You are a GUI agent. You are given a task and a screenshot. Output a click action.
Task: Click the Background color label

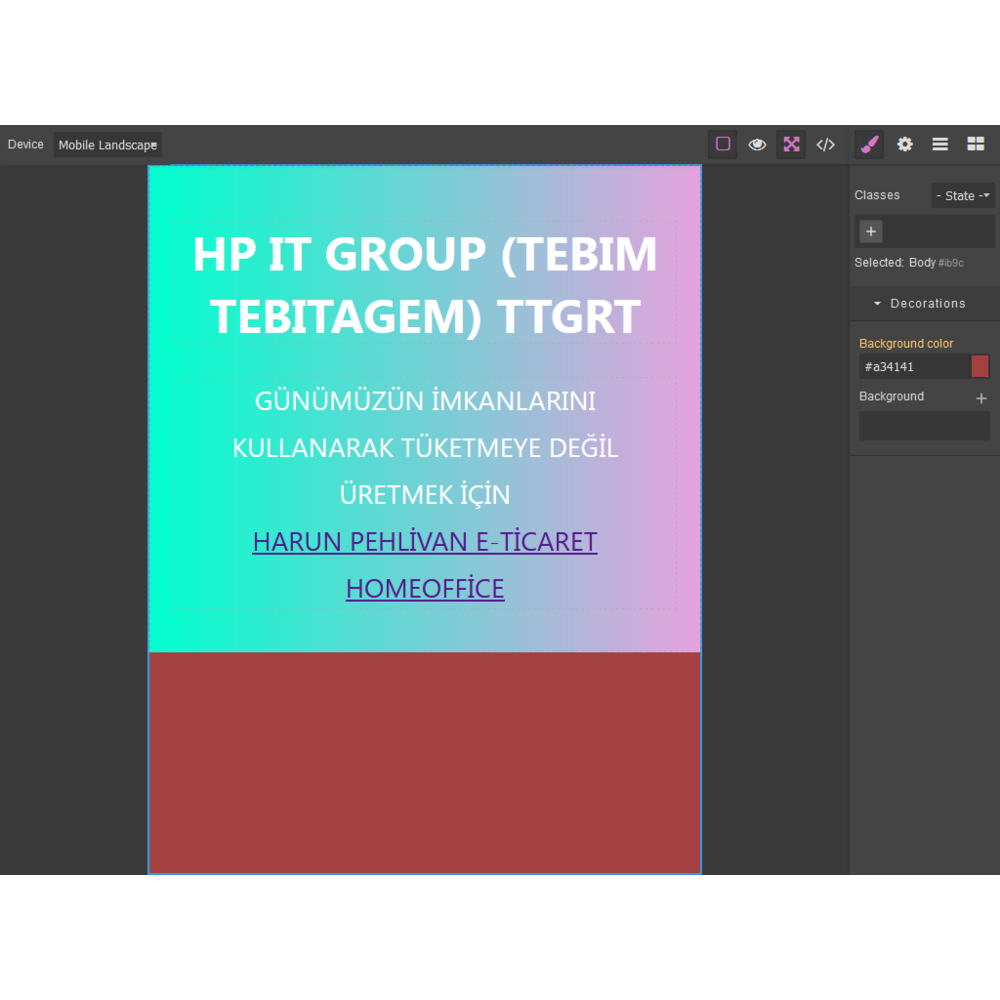pos(906,343)
